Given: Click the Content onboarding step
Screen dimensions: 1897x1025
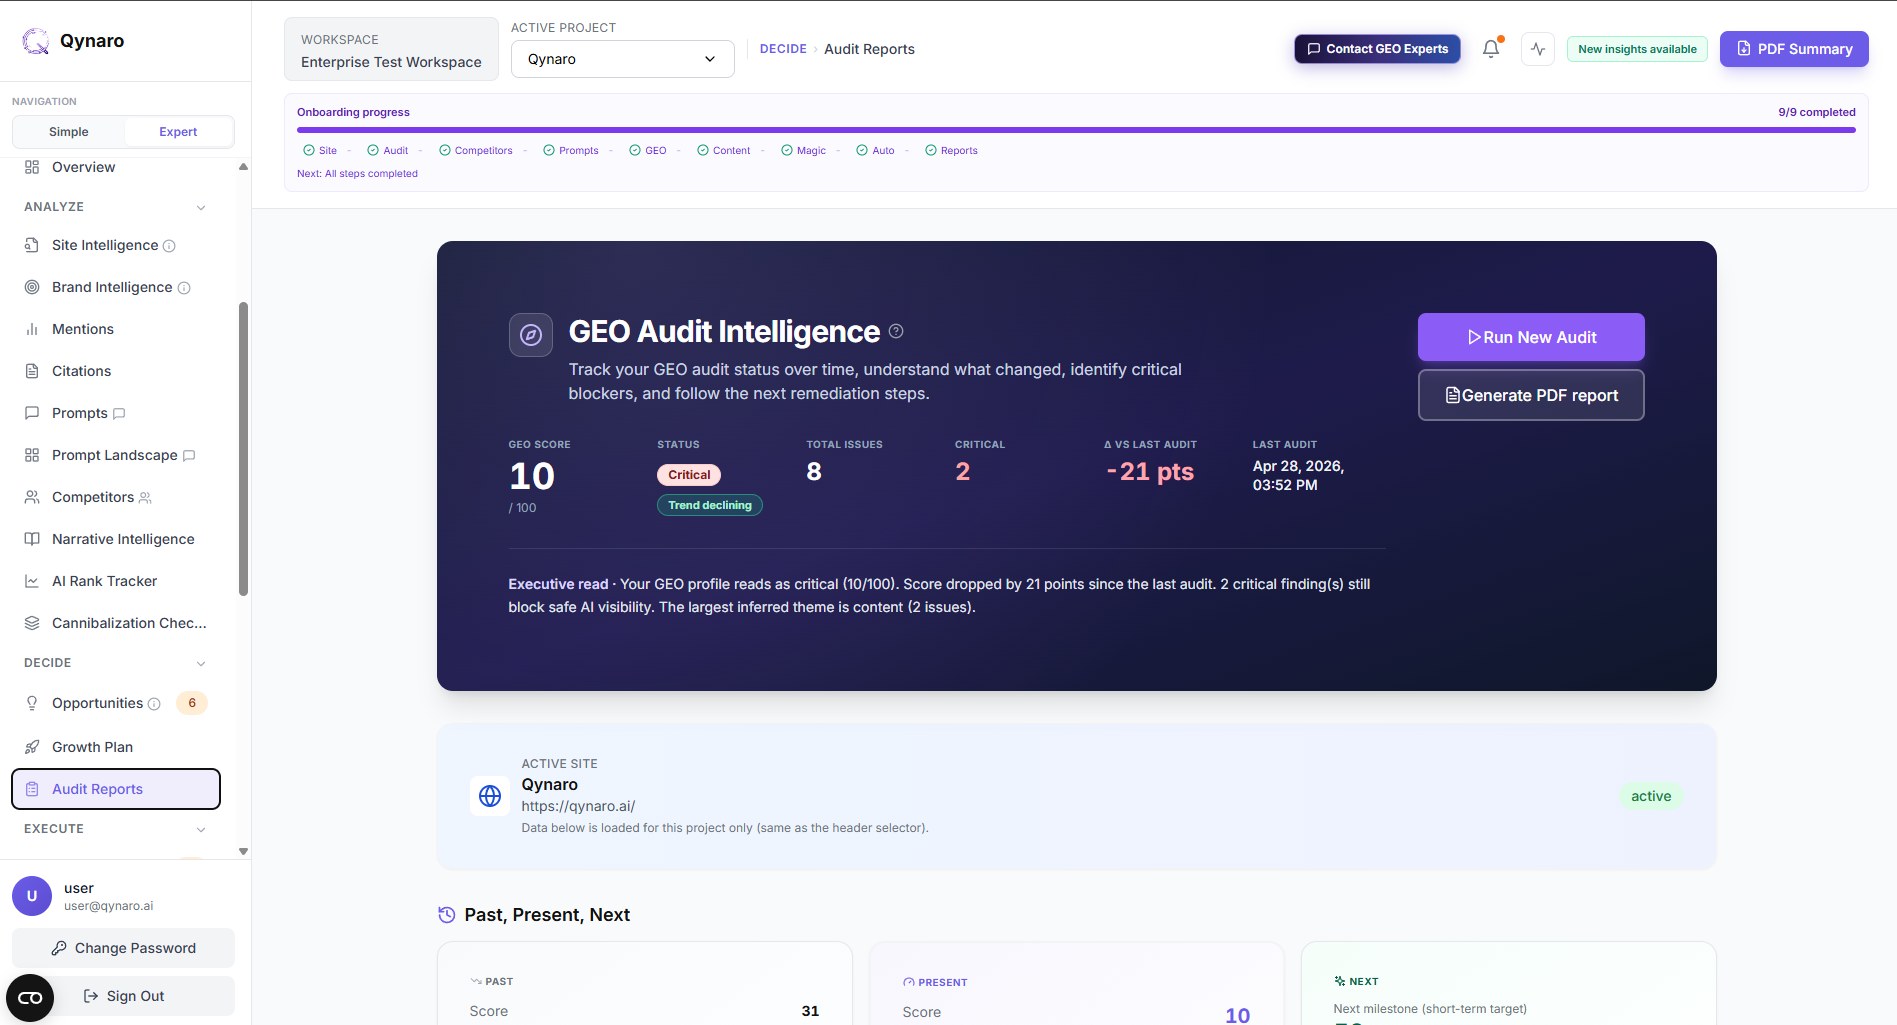Looking at the screenshot, I should [724, 151].
